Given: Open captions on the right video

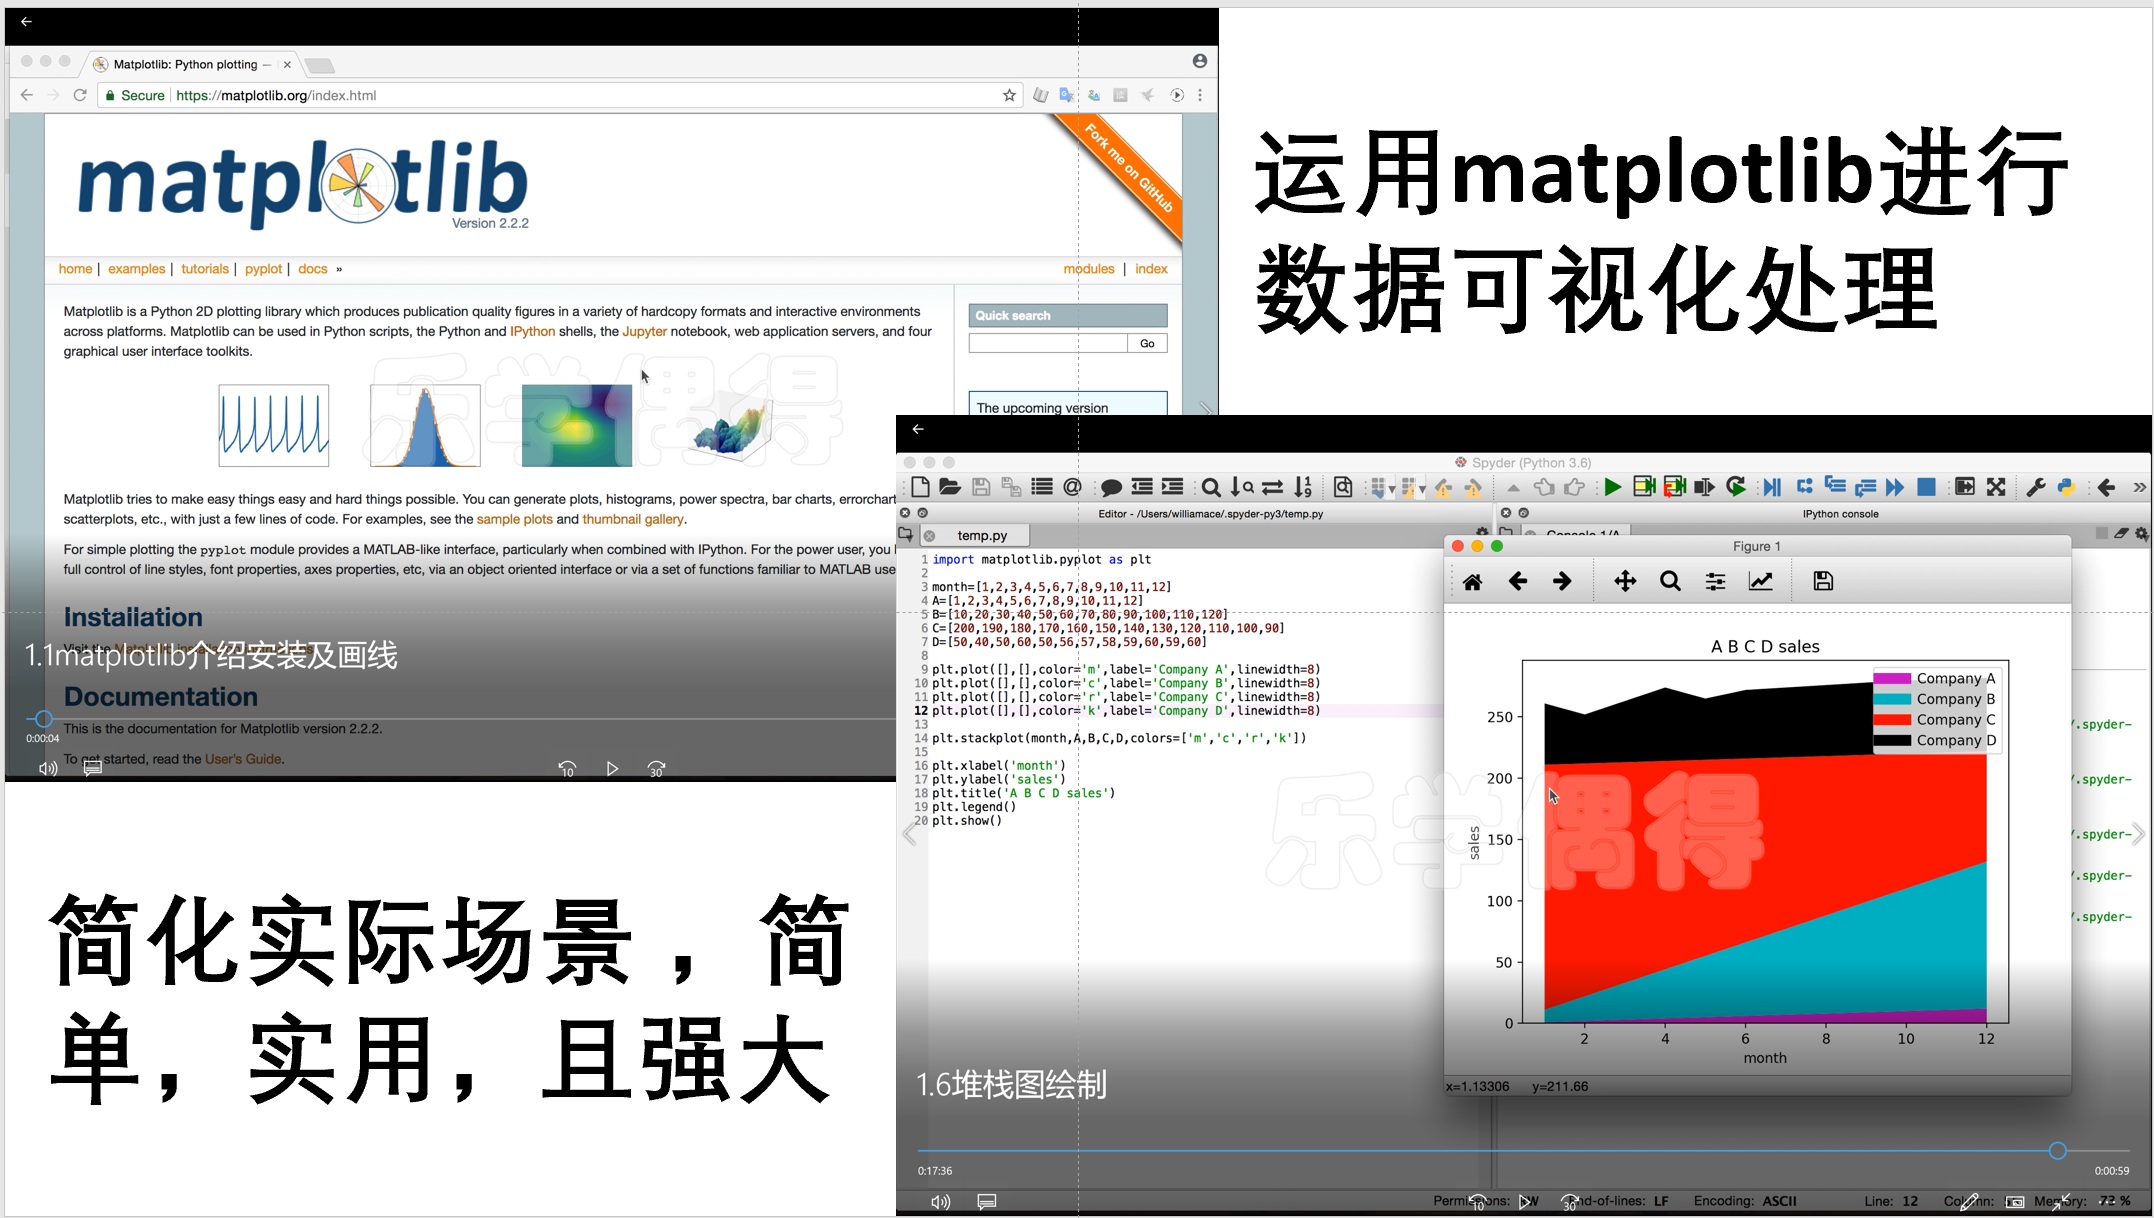Looking at the screenshot, I should [x=986, y=1202].
